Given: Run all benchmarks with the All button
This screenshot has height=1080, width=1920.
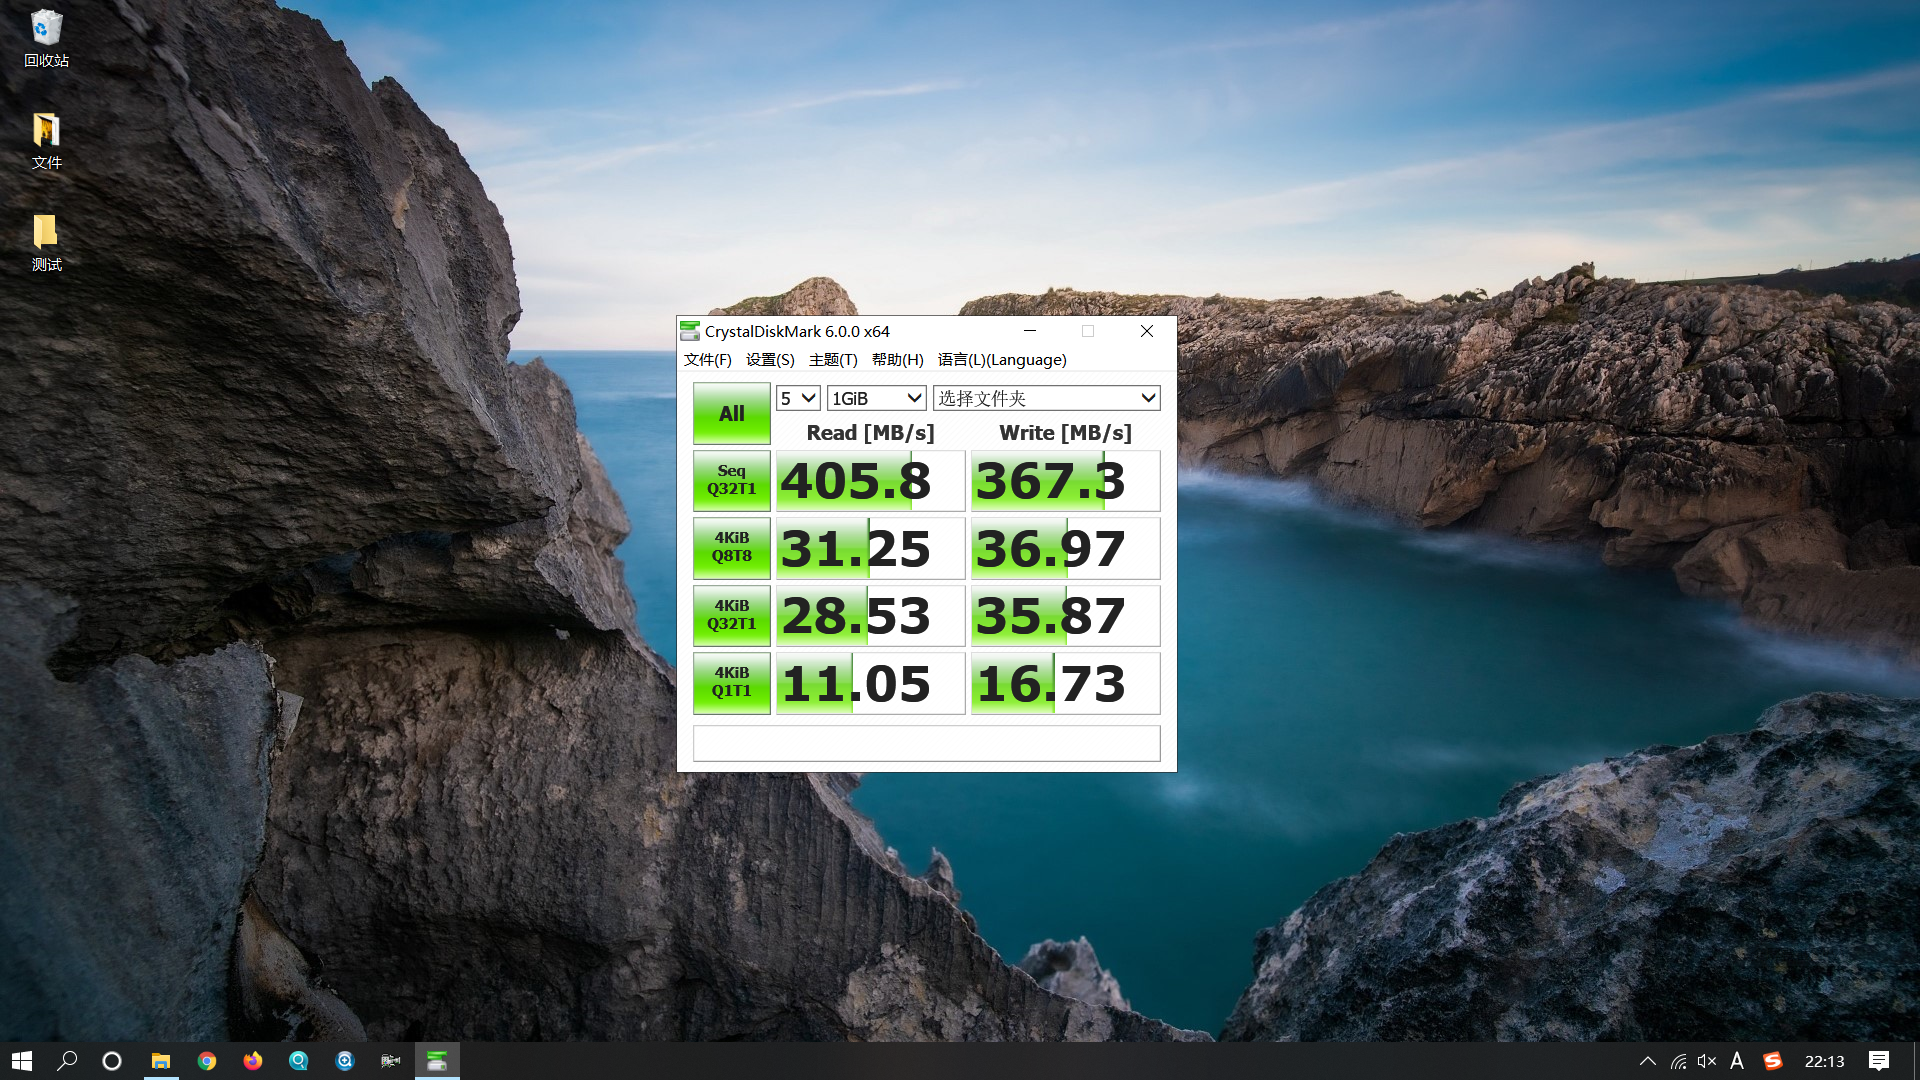Looking at the screenshot, I should 731,413.
